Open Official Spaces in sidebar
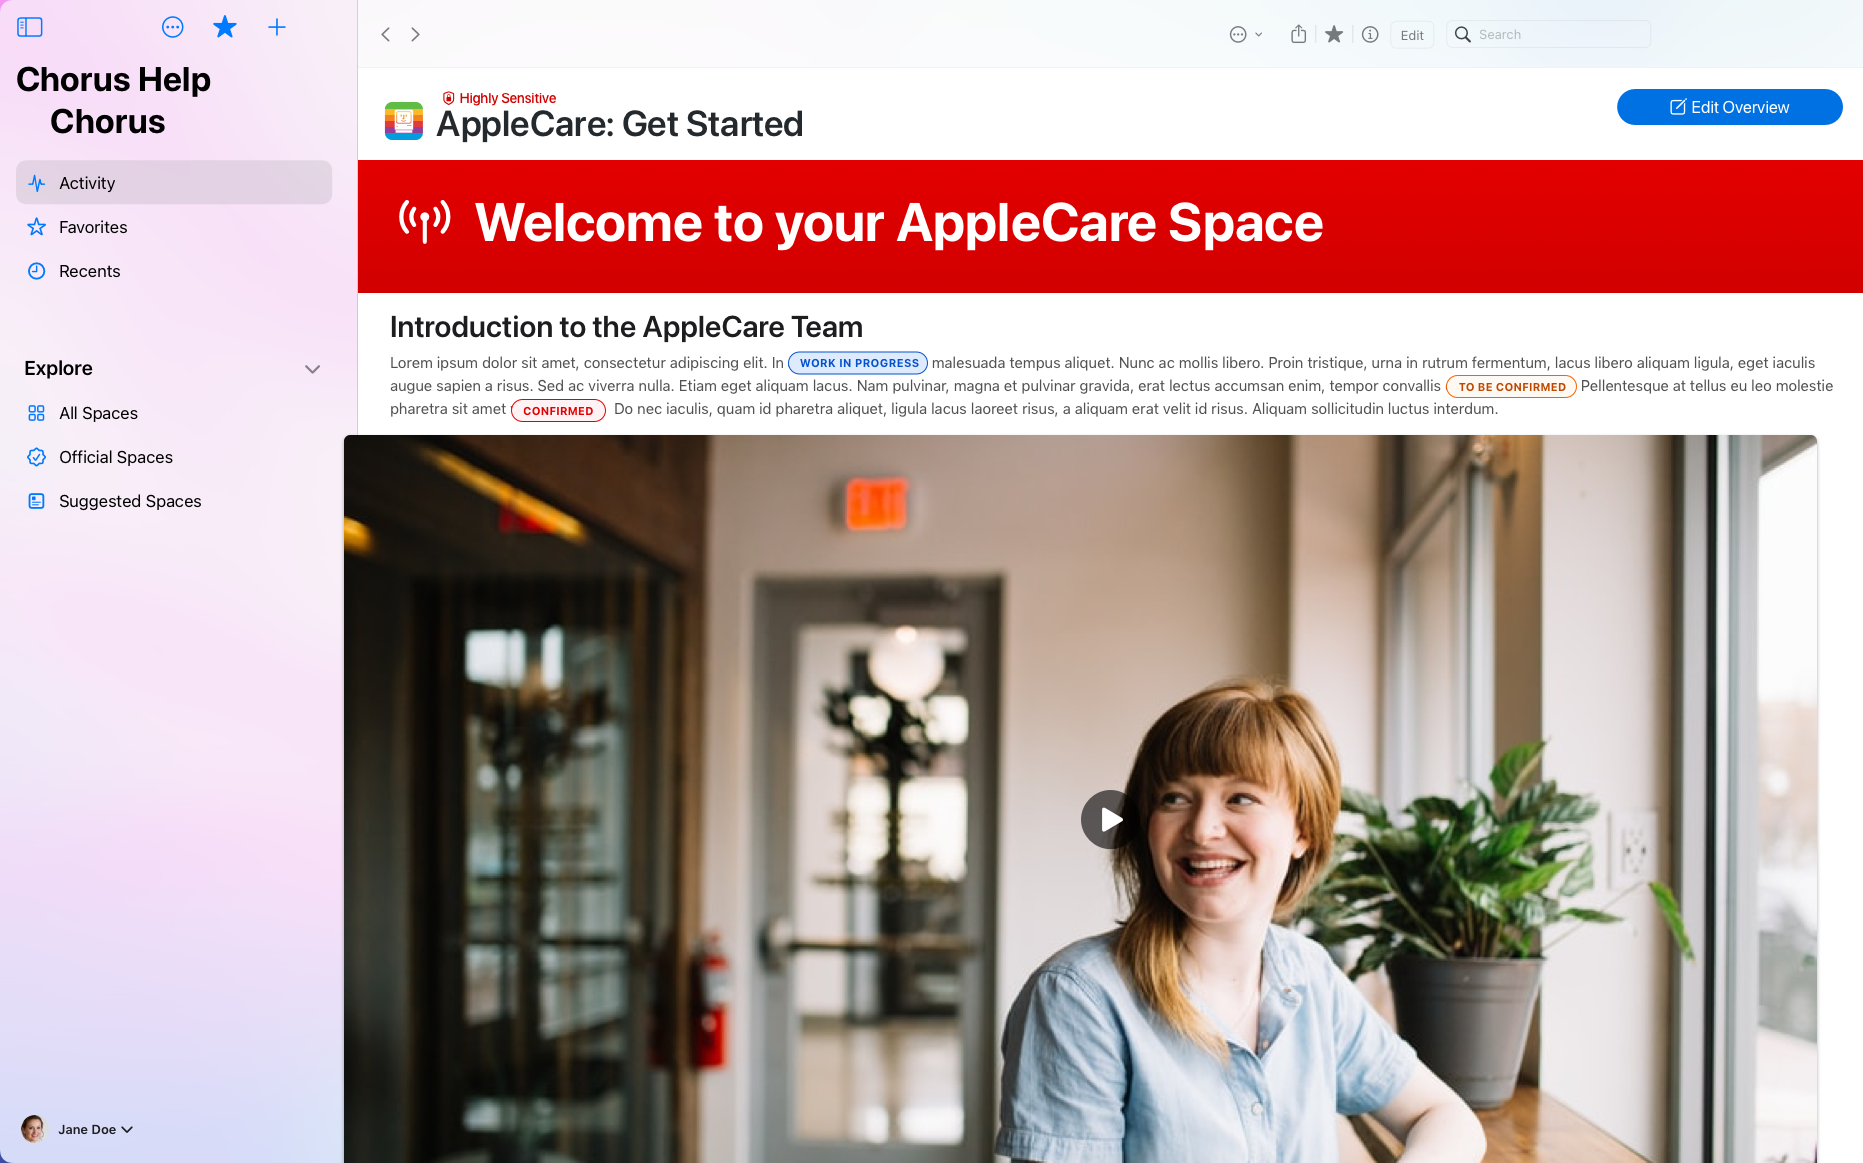 click(174, 457)
